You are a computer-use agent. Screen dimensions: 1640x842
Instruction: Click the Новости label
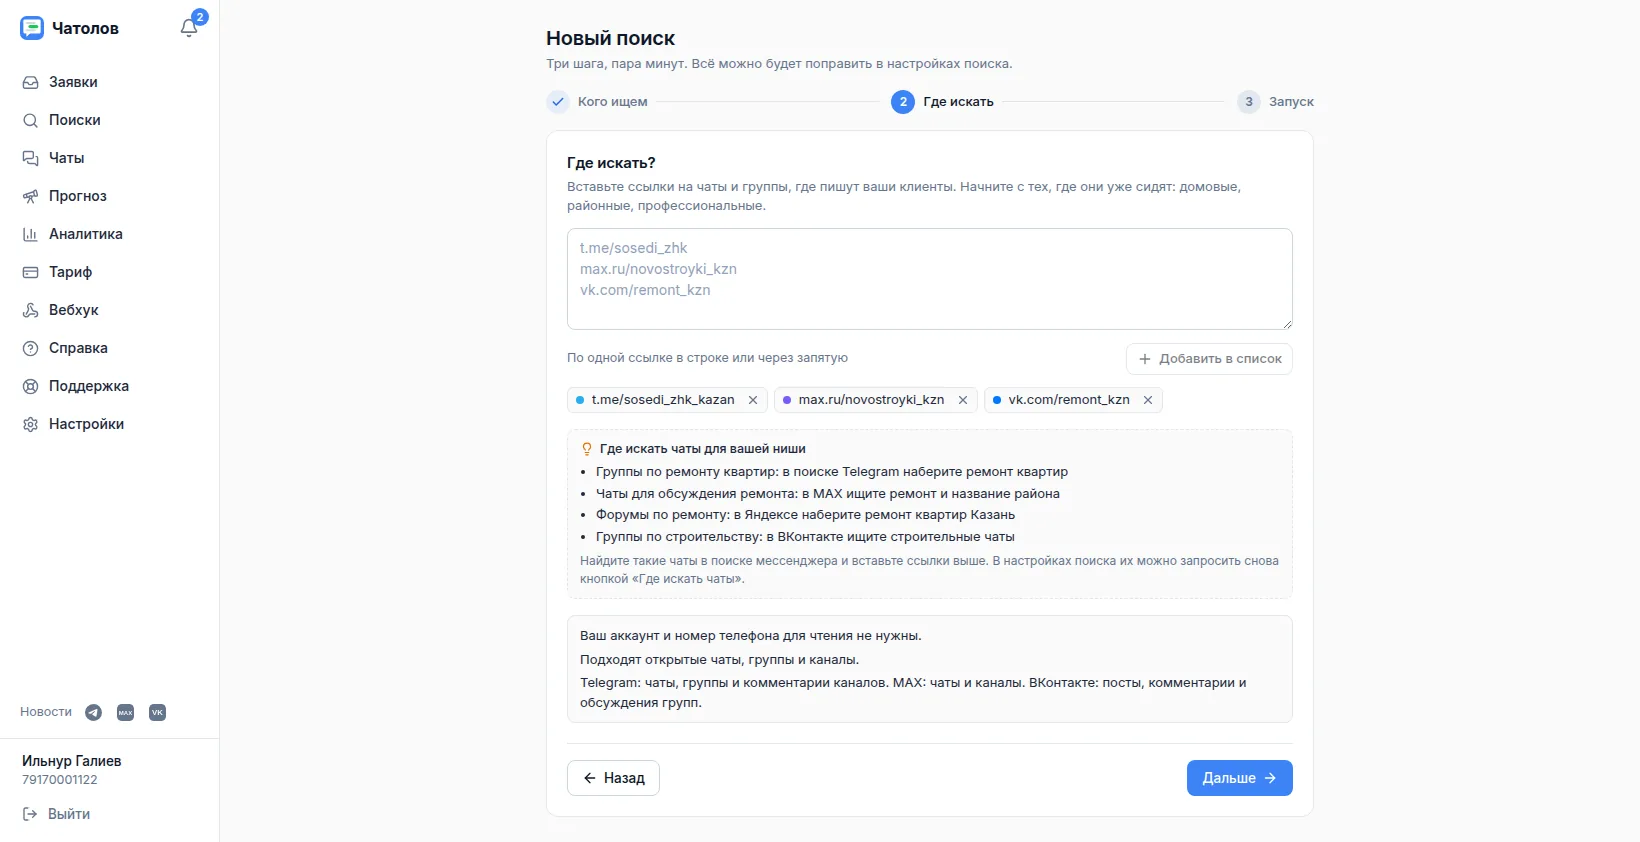click(46, 712)
